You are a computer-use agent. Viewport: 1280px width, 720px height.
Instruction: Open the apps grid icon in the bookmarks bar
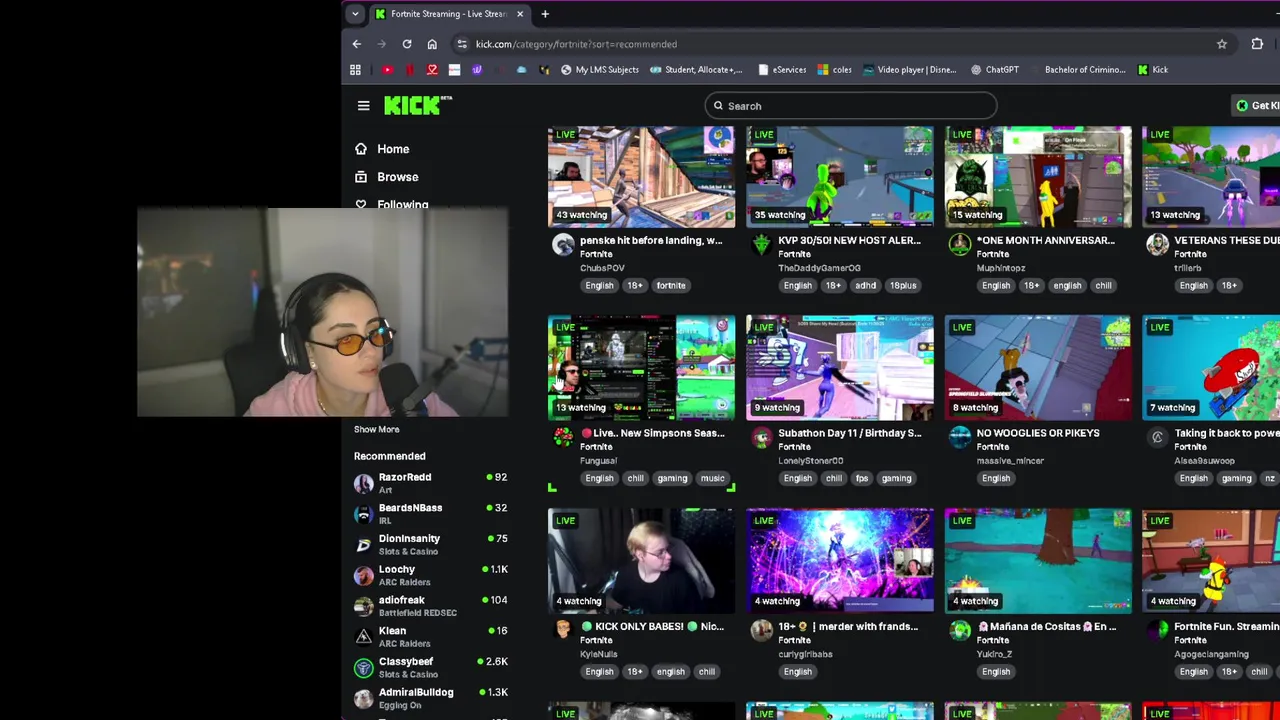click(x=355, y=70)
